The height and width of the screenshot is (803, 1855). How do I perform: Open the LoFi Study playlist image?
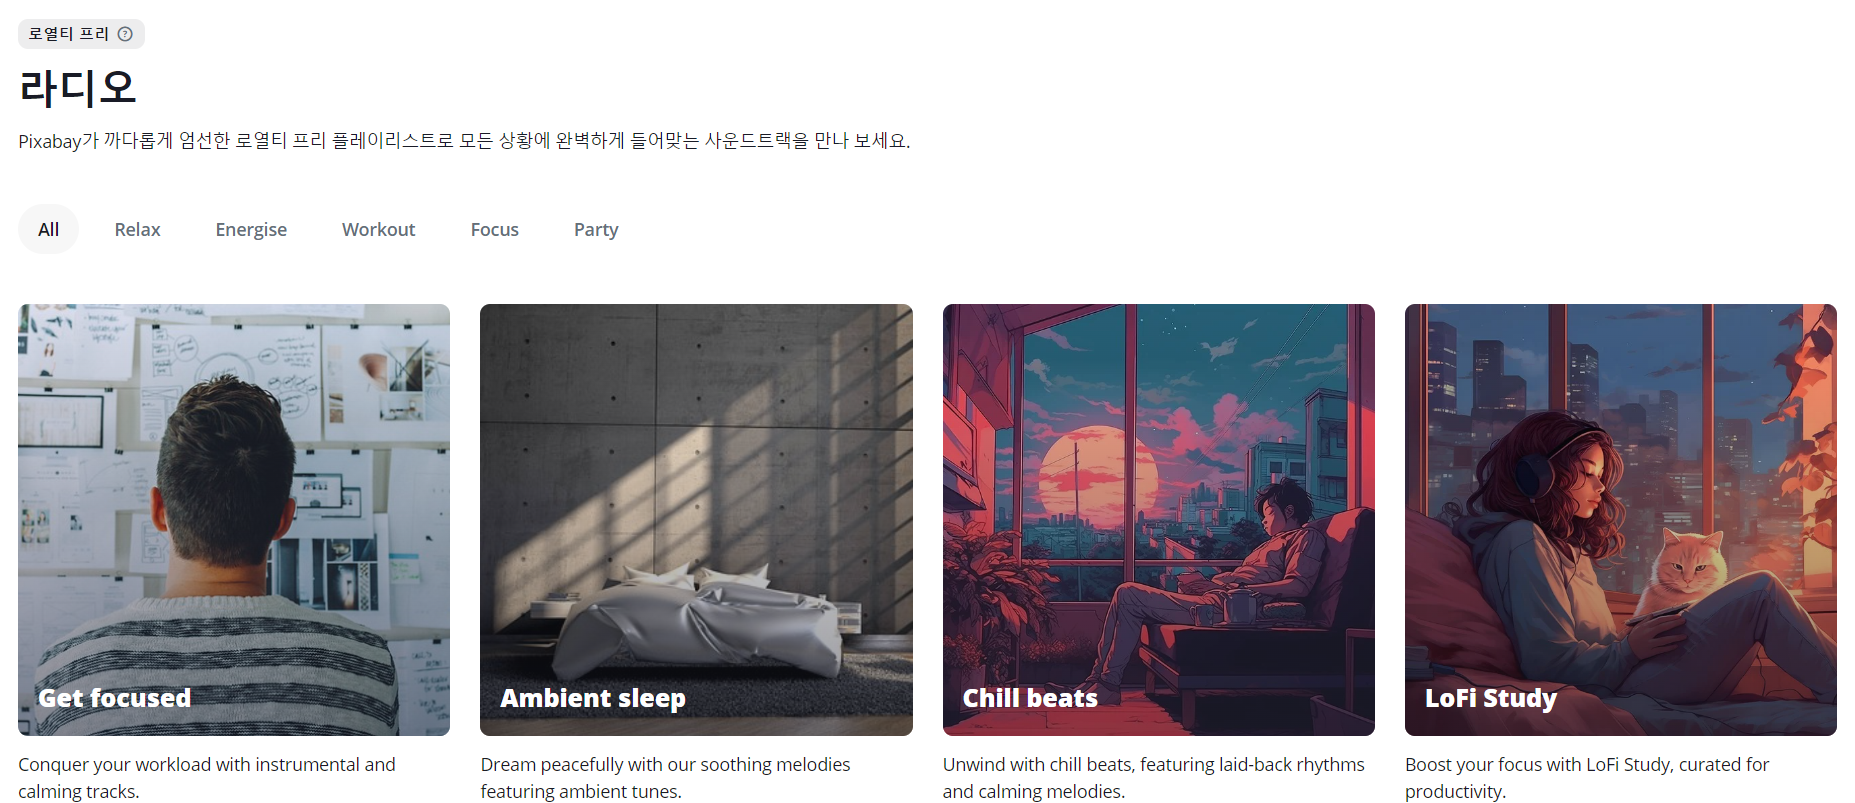[1620, 520]
